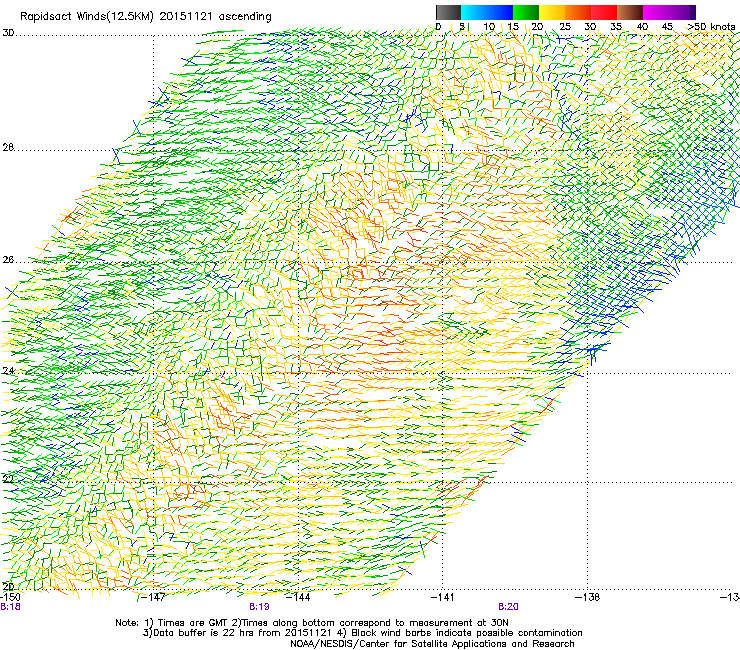Click the yellow 20–25 knots legend swatch
Screen dimensions: 740x650
(x=552, y=12)
